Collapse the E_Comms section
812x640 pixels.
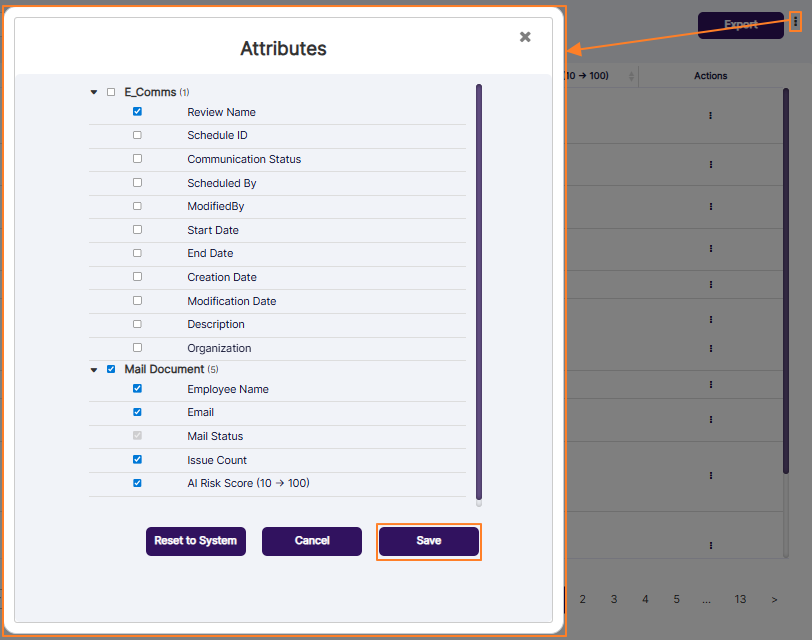pos(93,91)
